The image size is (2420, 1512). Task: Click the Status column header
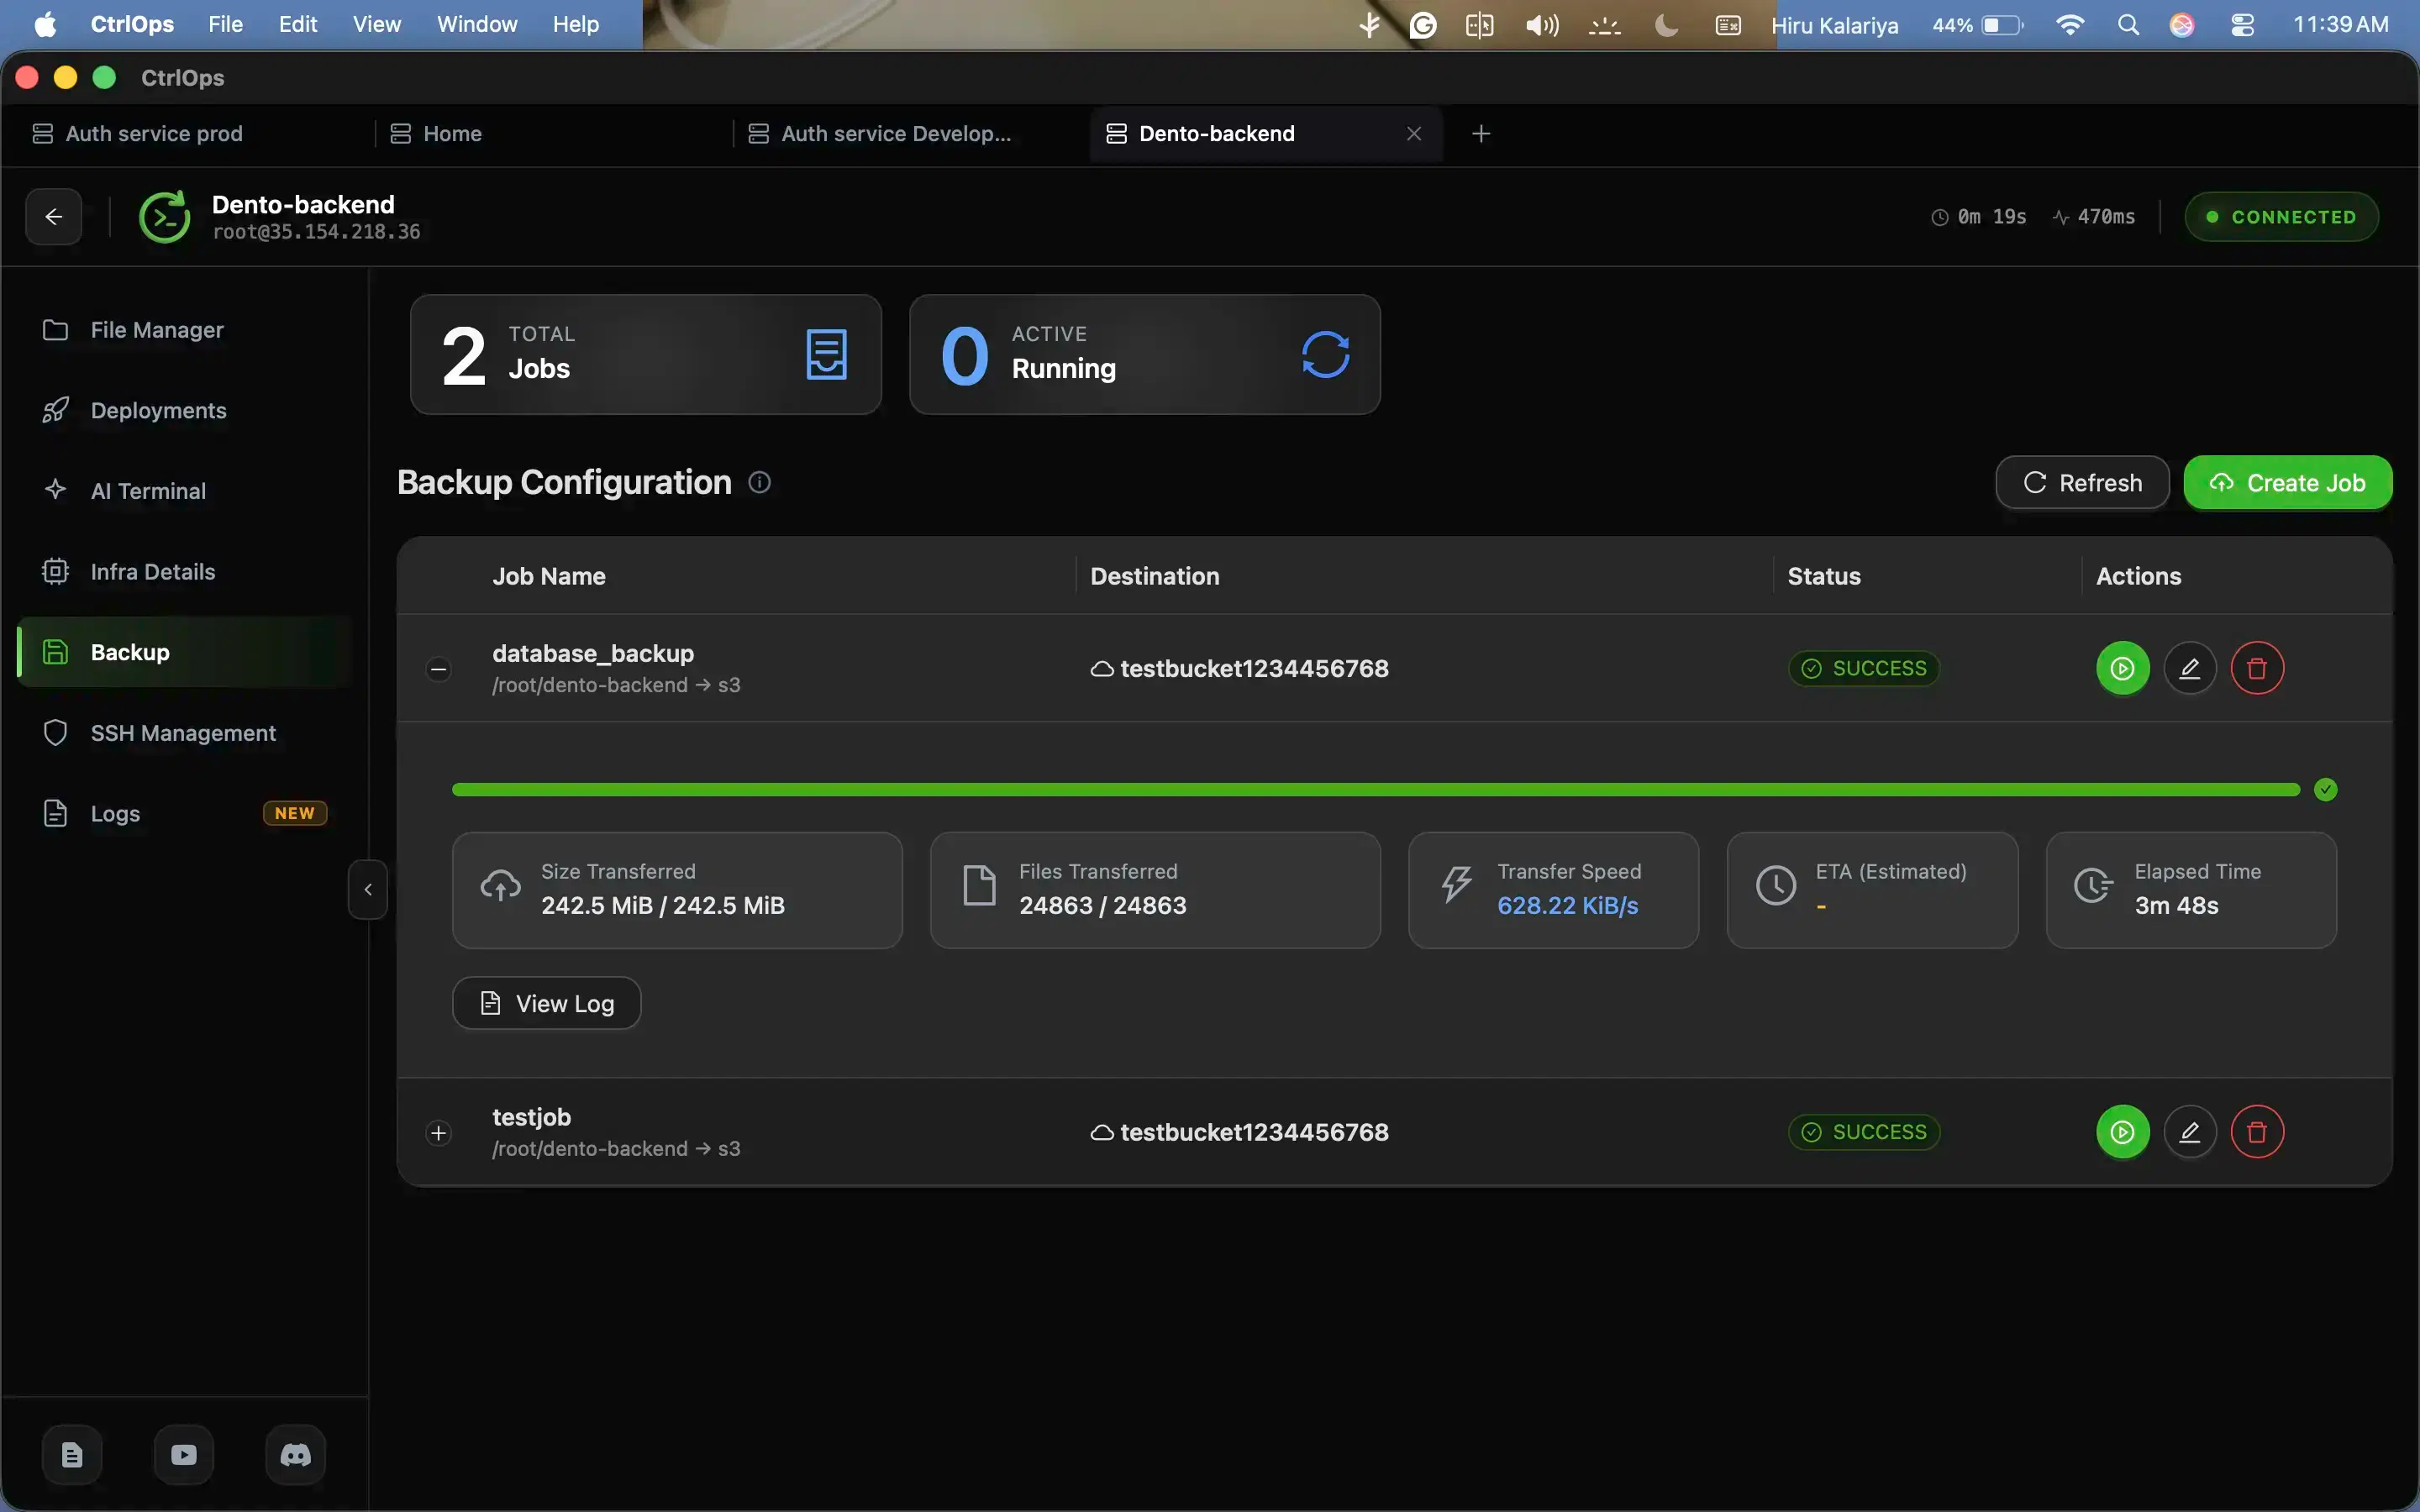tap(1824, 576)
